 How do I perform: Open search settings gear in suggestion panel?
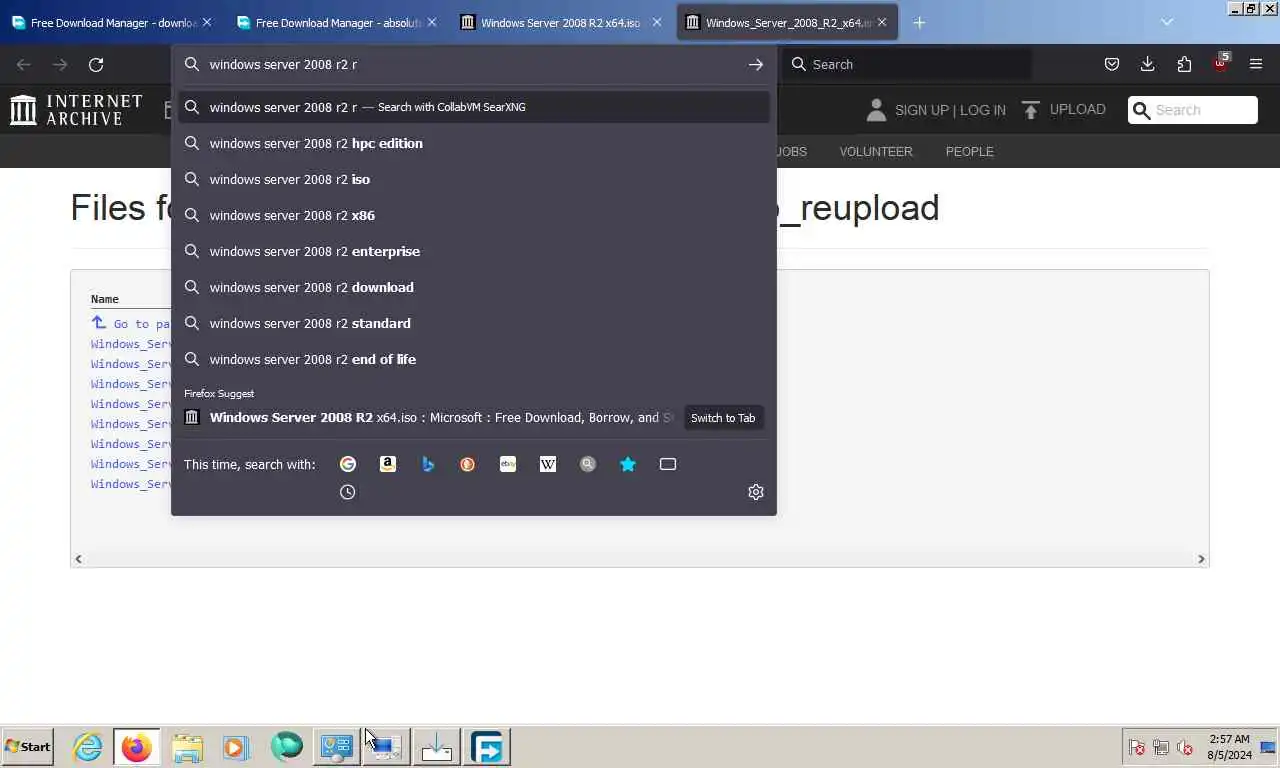coord(756,492)
